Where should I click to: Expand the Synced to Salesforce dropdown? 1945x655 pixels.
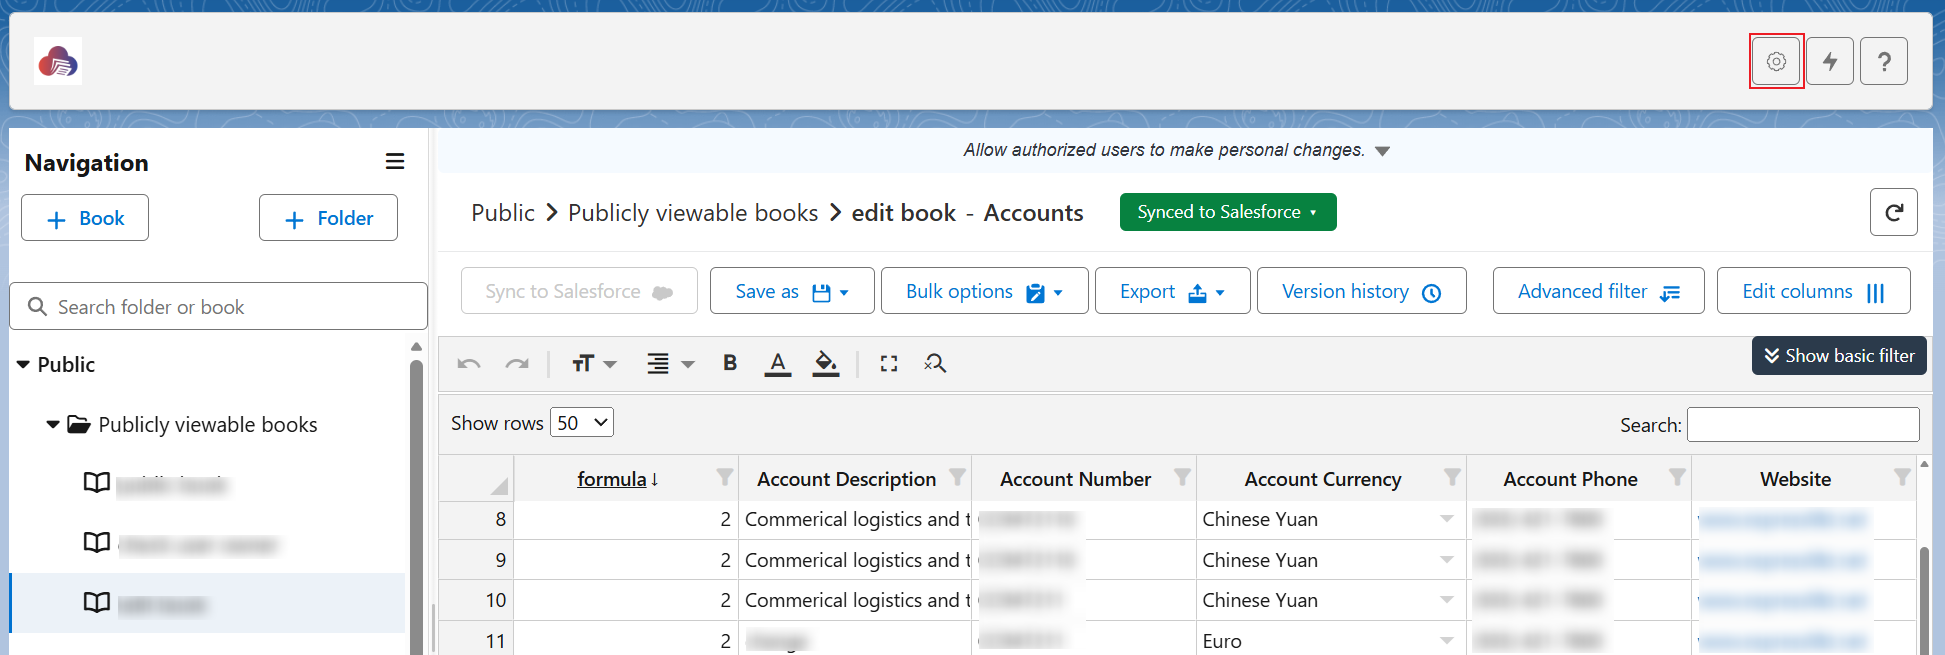pyautogui.click(x=1227, y=212)
